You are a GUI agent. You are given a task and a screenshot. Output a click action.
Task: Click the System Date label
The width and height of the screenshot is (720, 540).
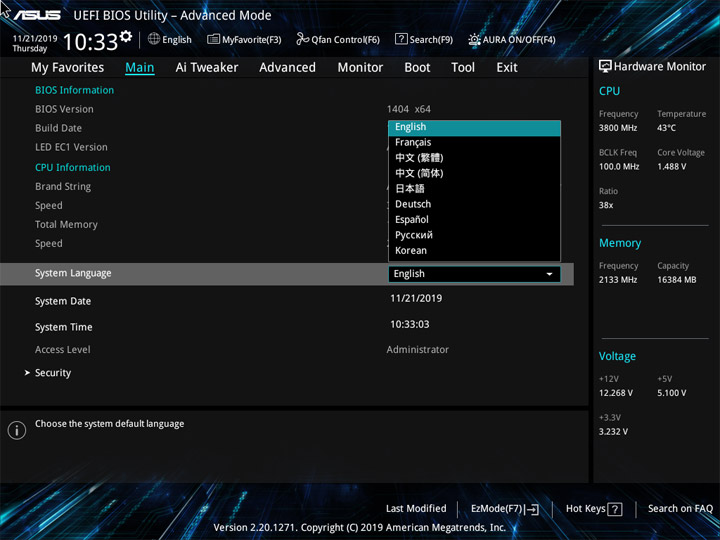point(63,301)
